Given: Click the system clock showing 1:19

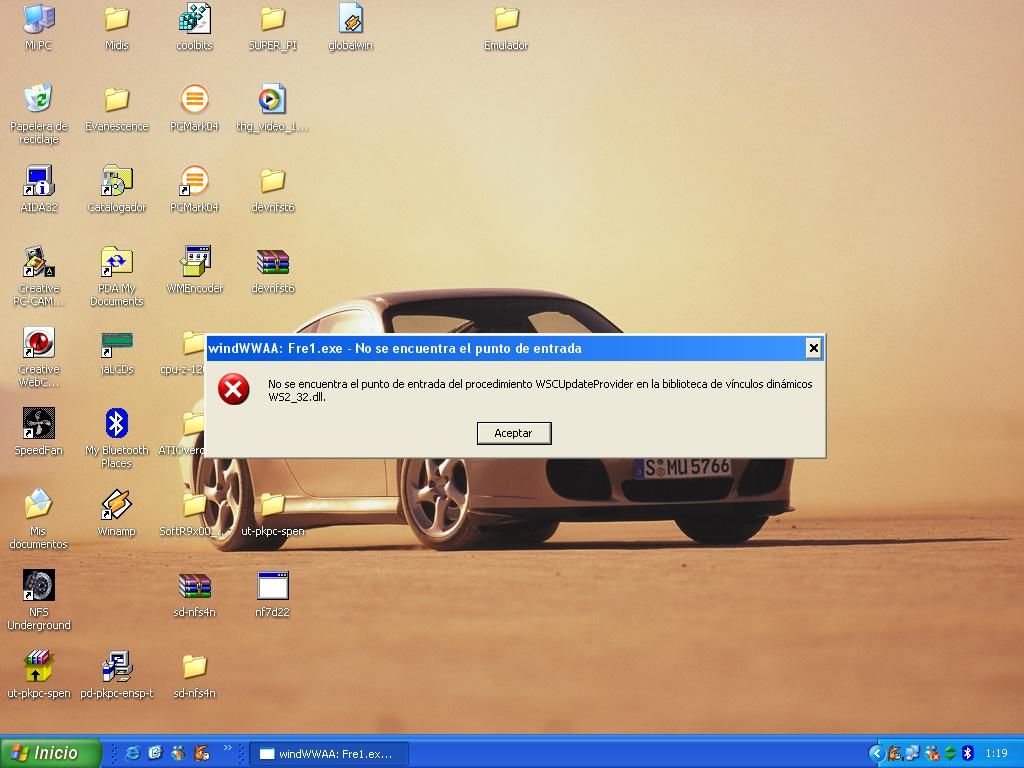Looking at the screenshot, I should pos(996,753).
